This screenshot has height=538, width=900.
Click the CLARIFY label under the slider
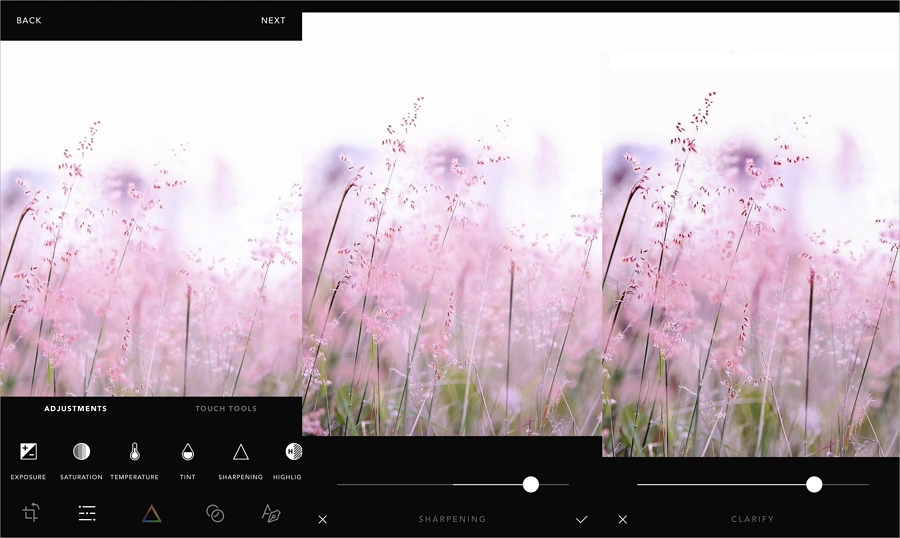pos(752,519)
